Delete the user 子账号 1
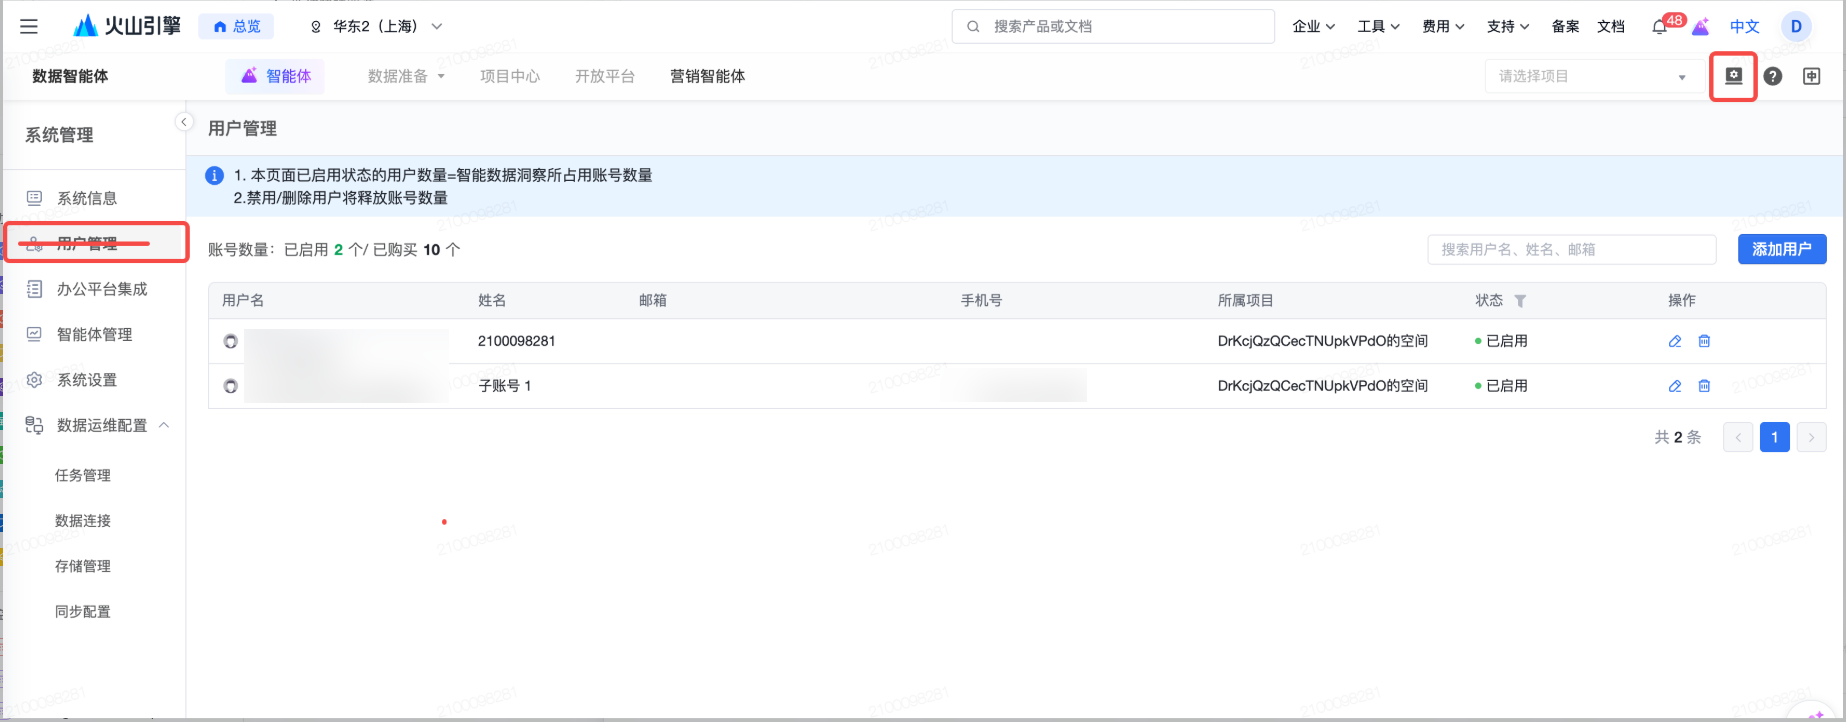1846x722 pixels. tap(1704, 386)
